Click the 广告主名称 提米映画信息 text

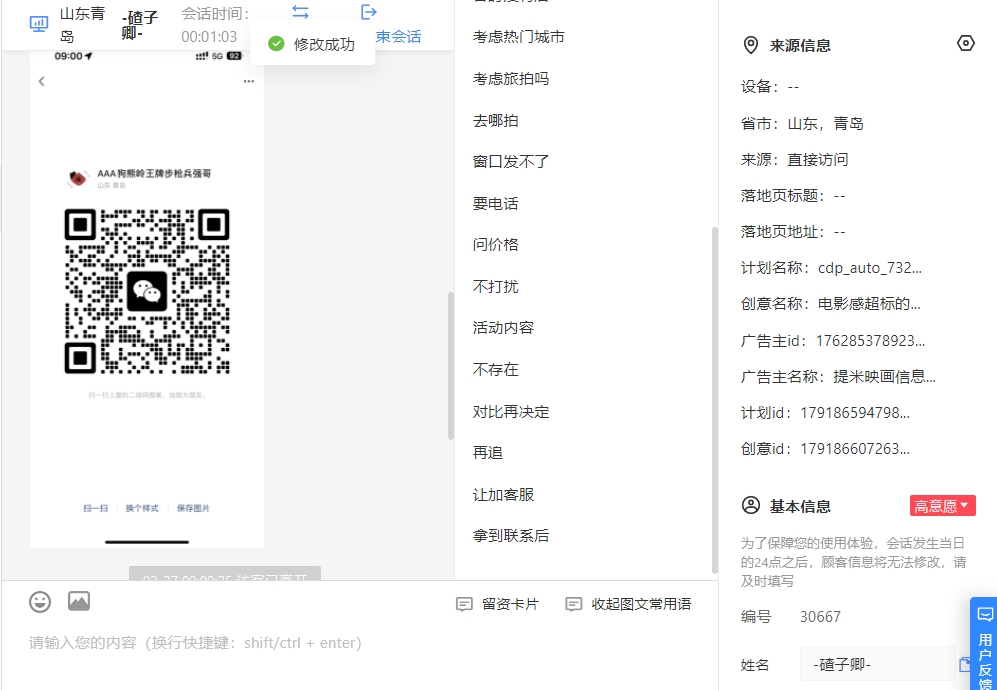coord(884,376)
